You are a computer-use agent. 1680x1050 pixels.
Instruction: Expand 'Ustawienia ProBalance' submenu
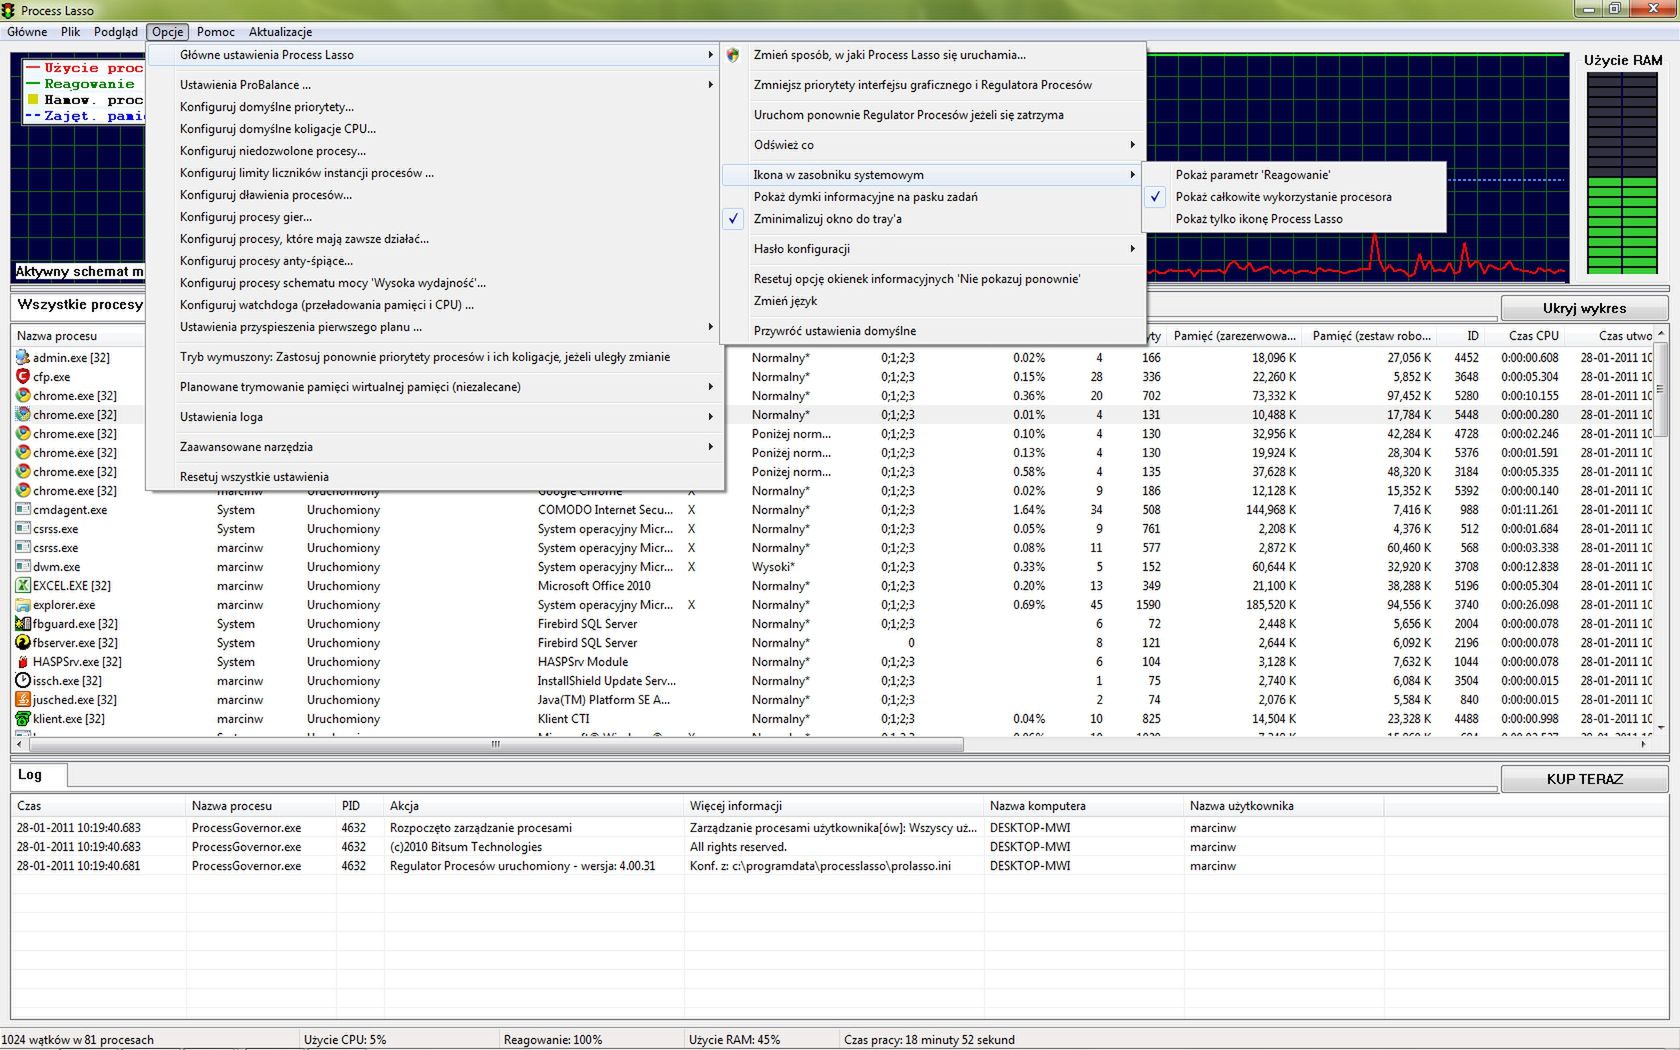pos(435,85)
